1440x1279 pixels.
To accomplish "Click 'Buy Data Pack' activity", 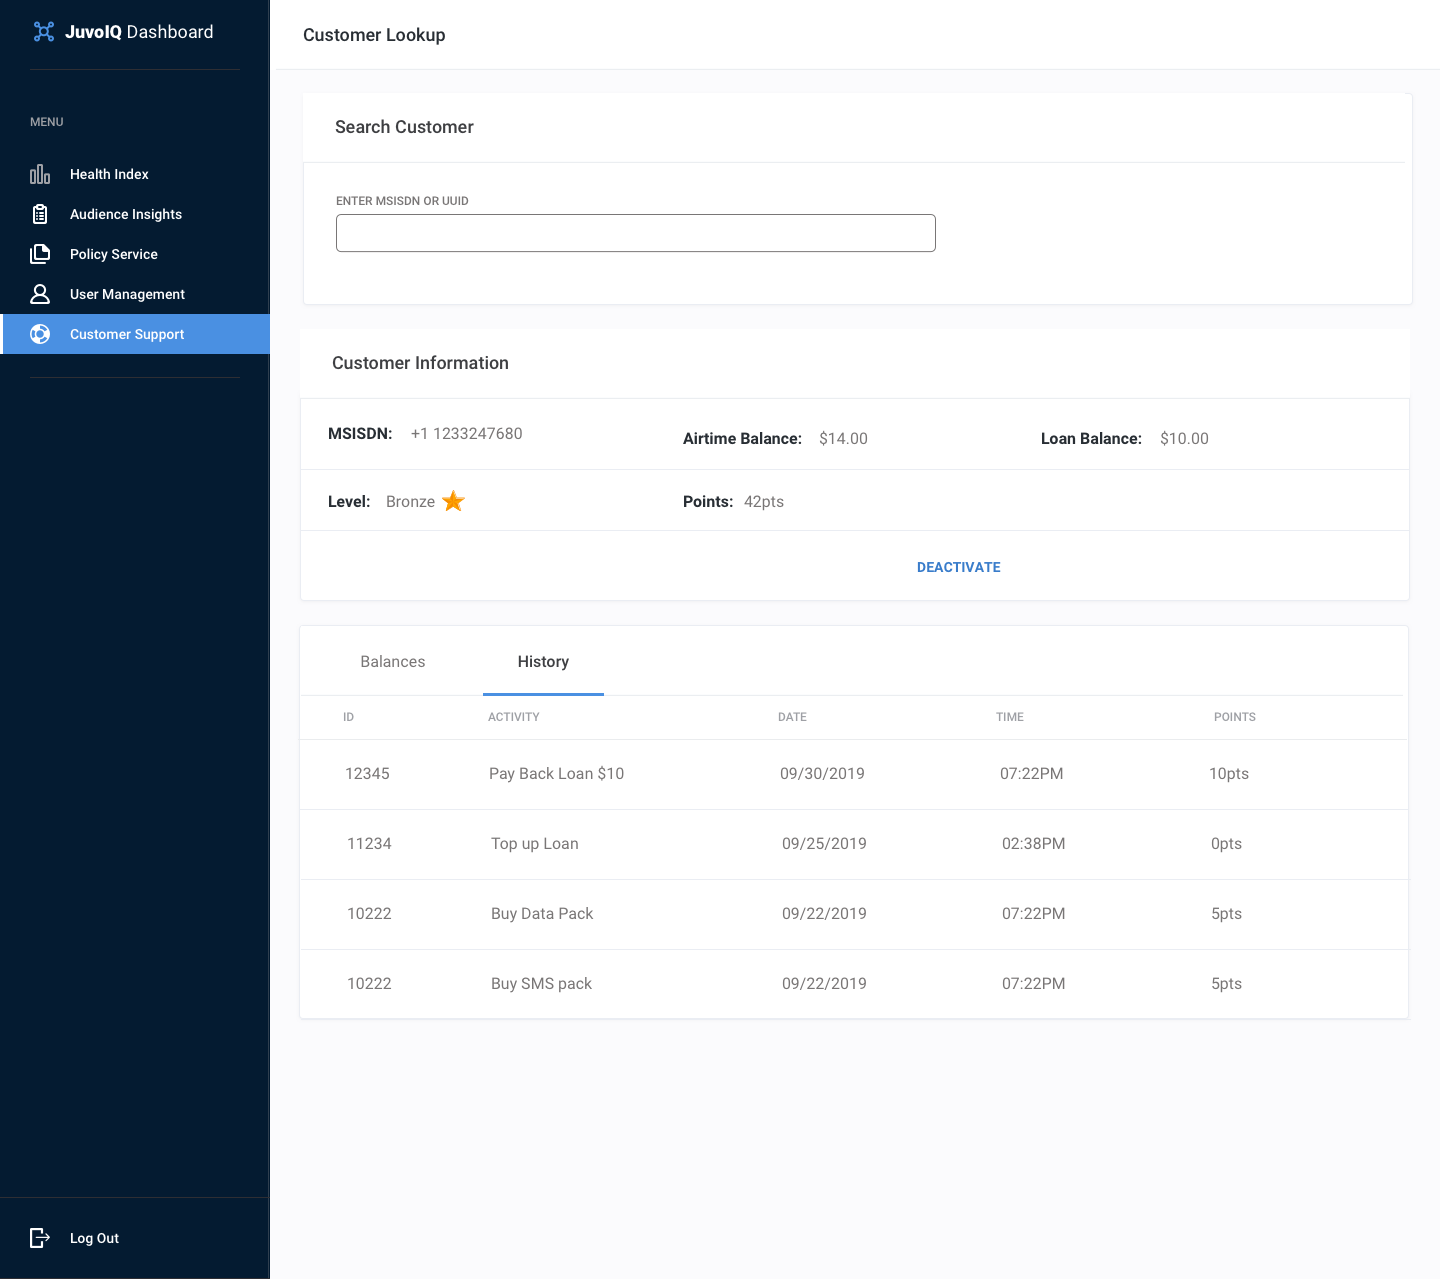I will click(542, 914).
